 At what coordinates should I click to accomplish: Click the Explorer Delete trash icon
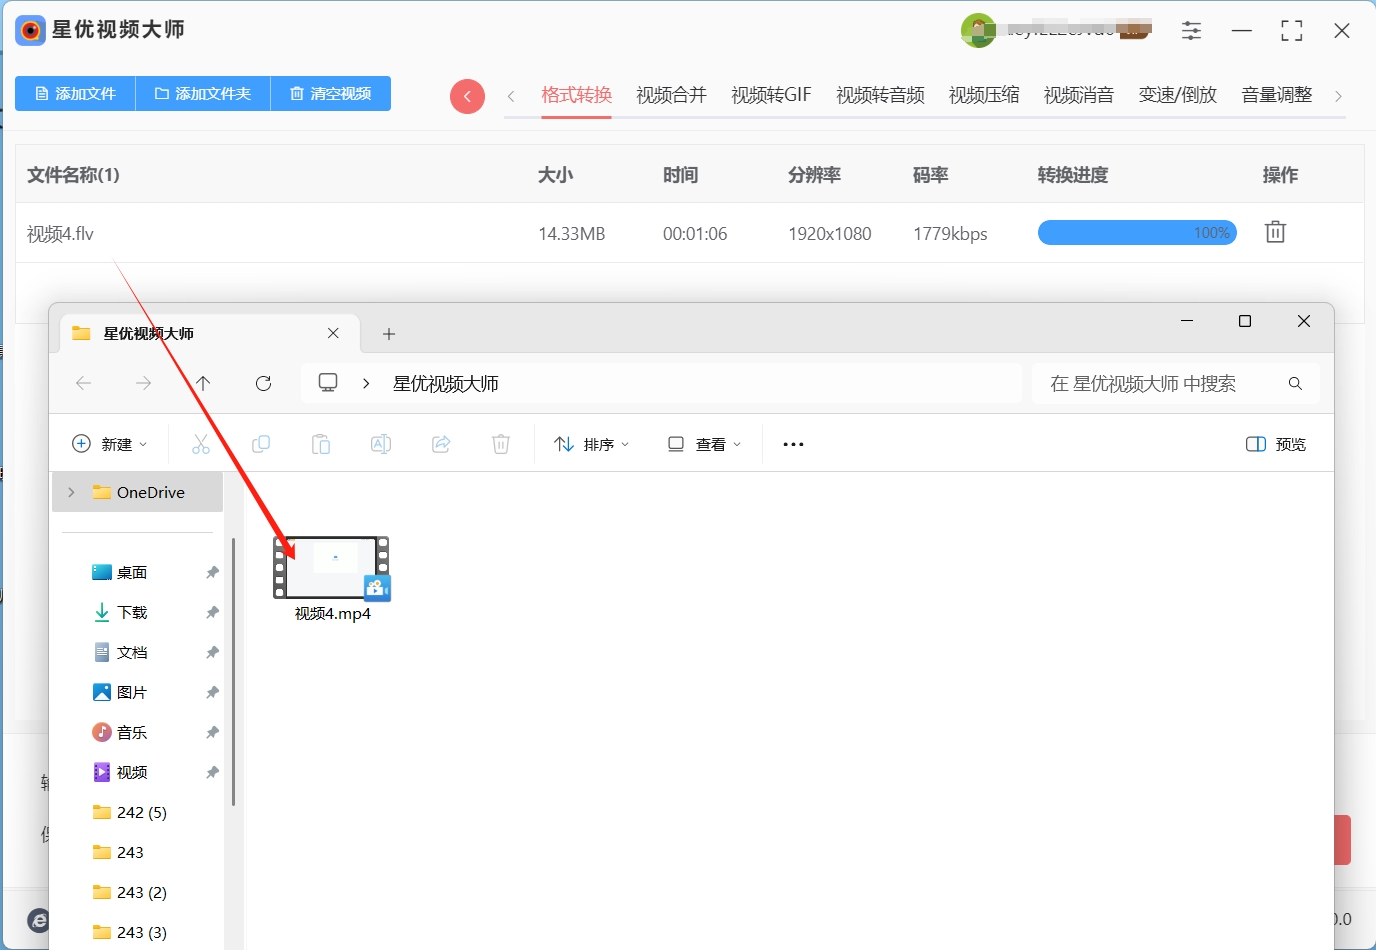pyautogui.click(x=501, y=444)
